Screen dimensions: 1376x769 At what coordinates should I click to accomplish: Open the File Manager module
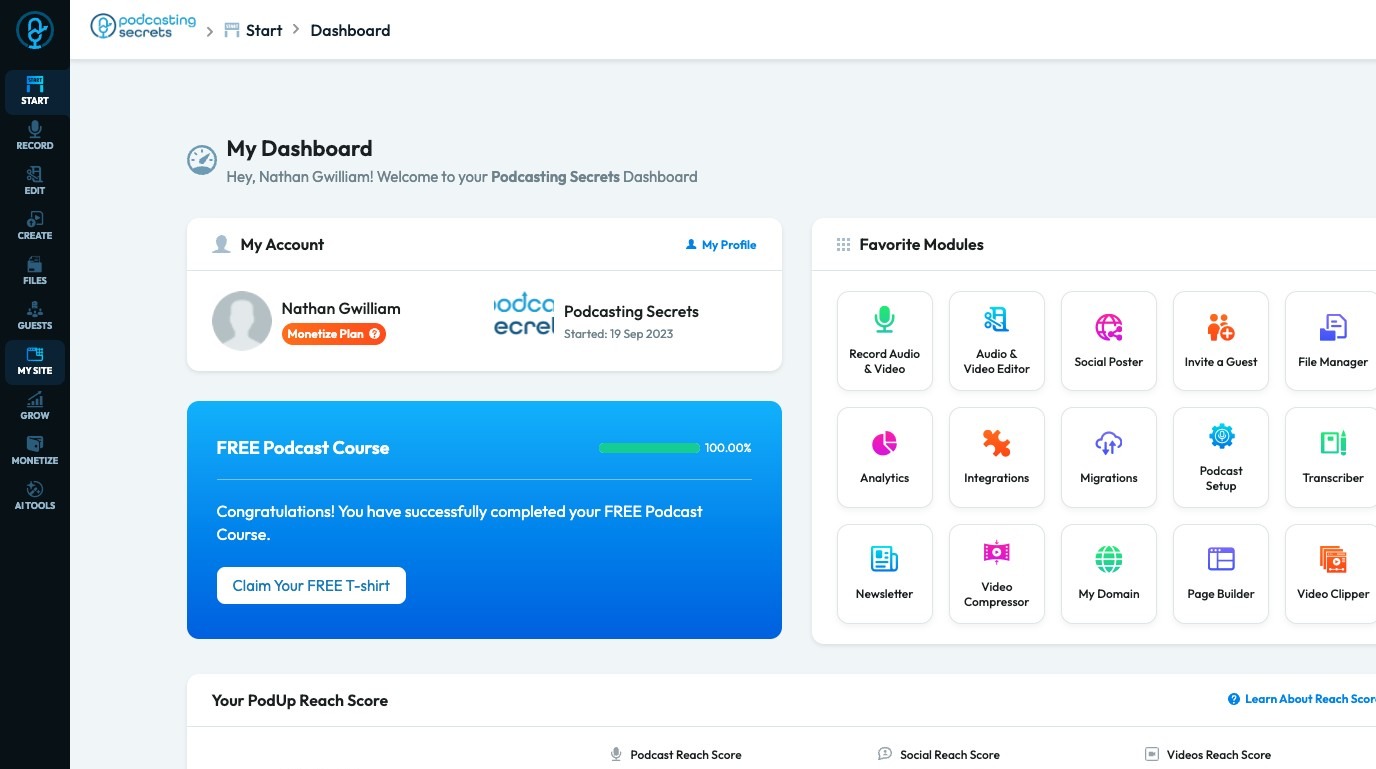(x=1333, y=341)
